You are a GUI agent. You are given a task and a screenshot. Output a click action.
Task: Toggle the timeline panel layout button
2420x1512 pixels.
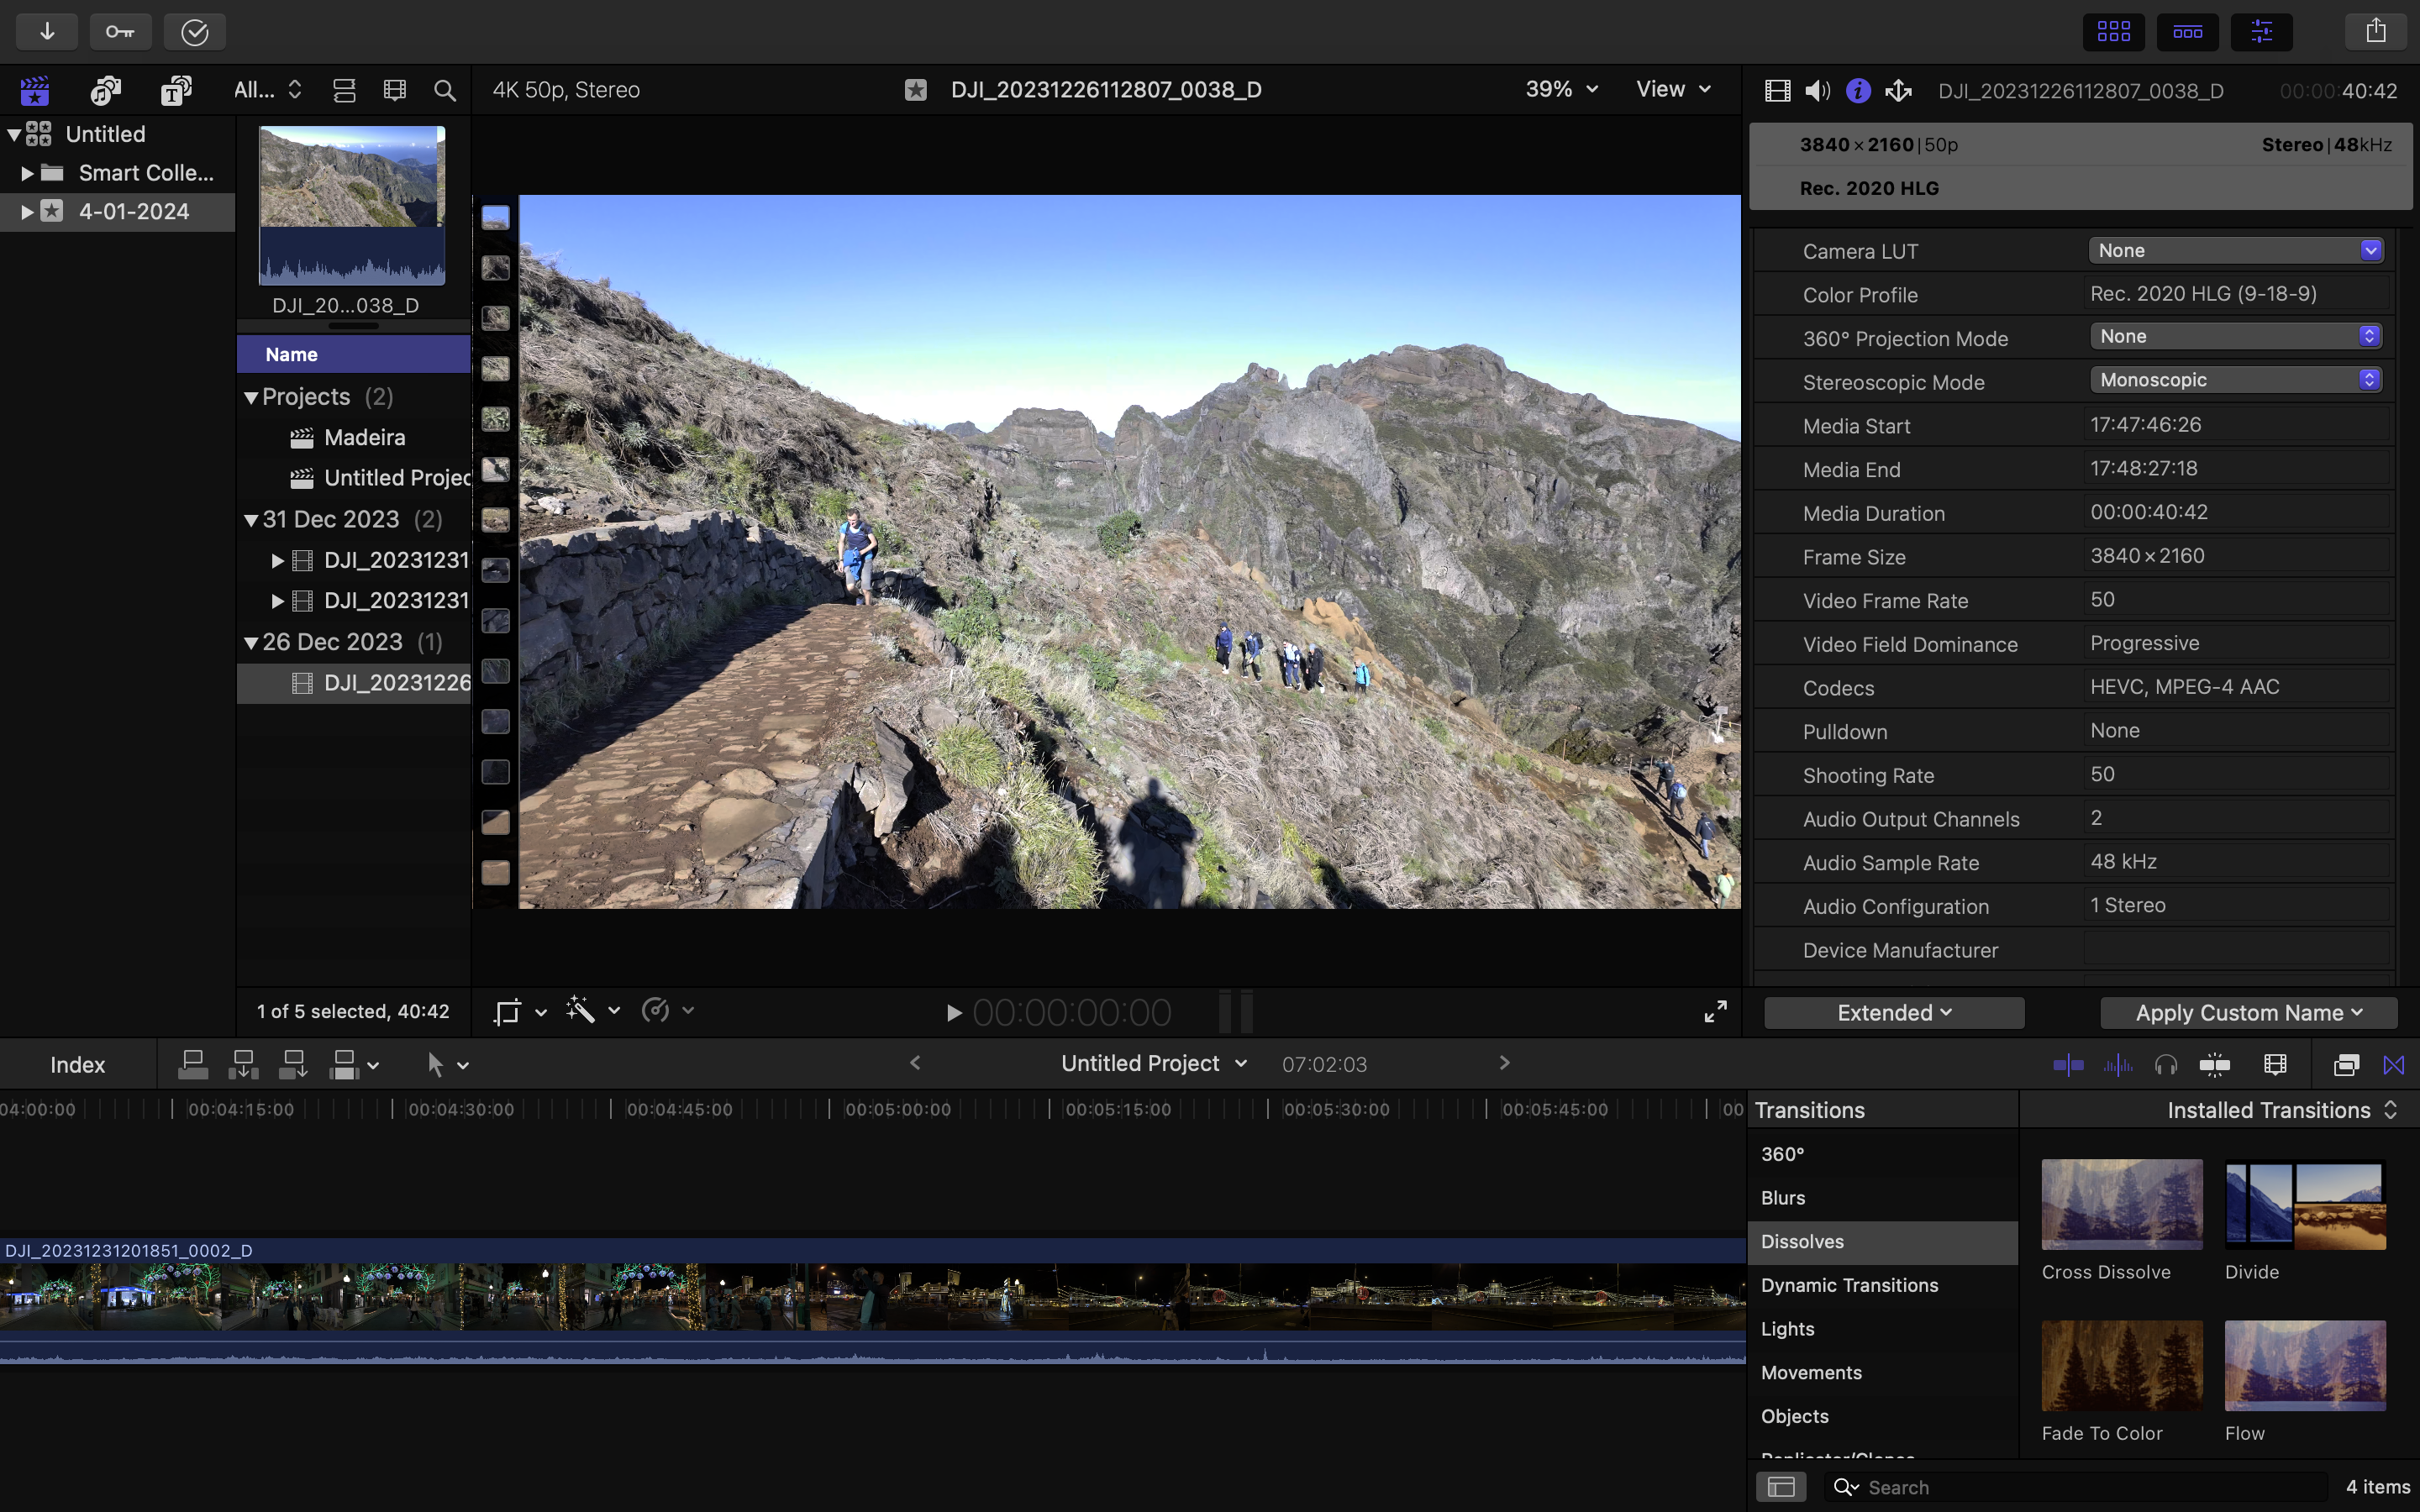click(x=2187, y=32)
